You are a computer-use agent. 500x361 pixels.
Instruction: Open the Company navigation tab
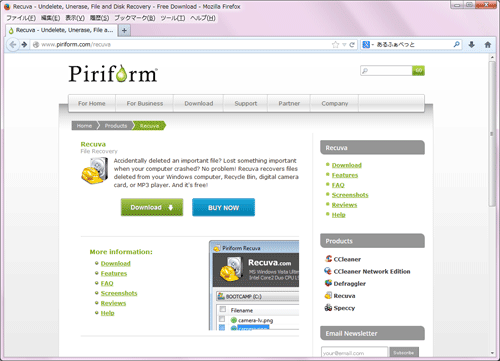[335, 103]
